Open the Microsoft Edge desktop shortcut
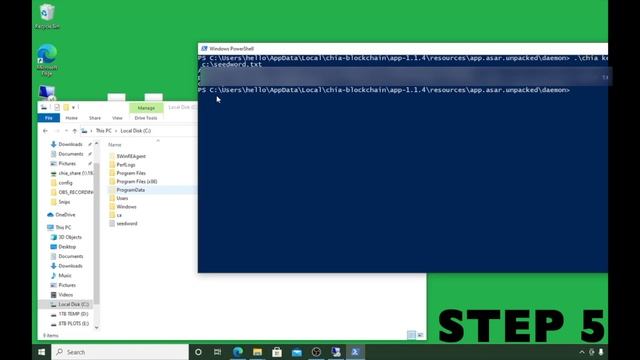 47,60
